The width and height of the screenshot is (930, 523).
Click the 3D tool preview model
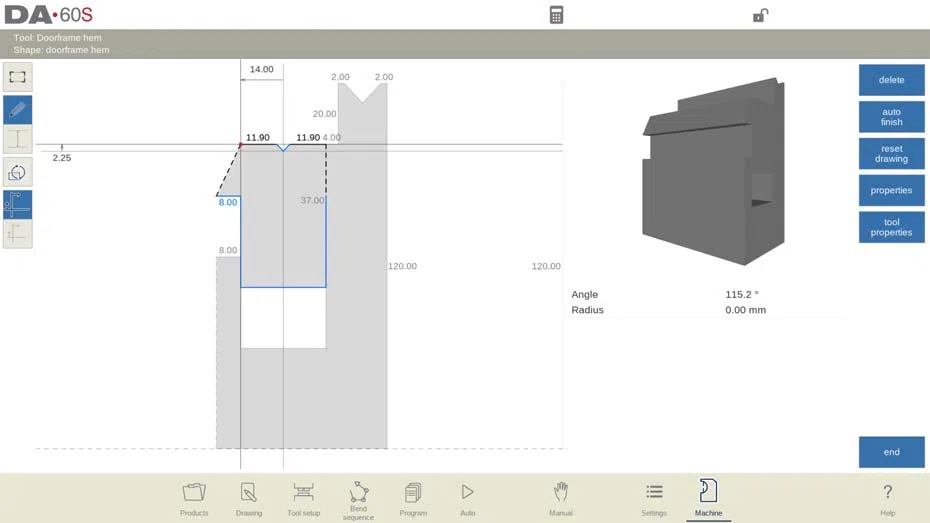coord(714,171)
